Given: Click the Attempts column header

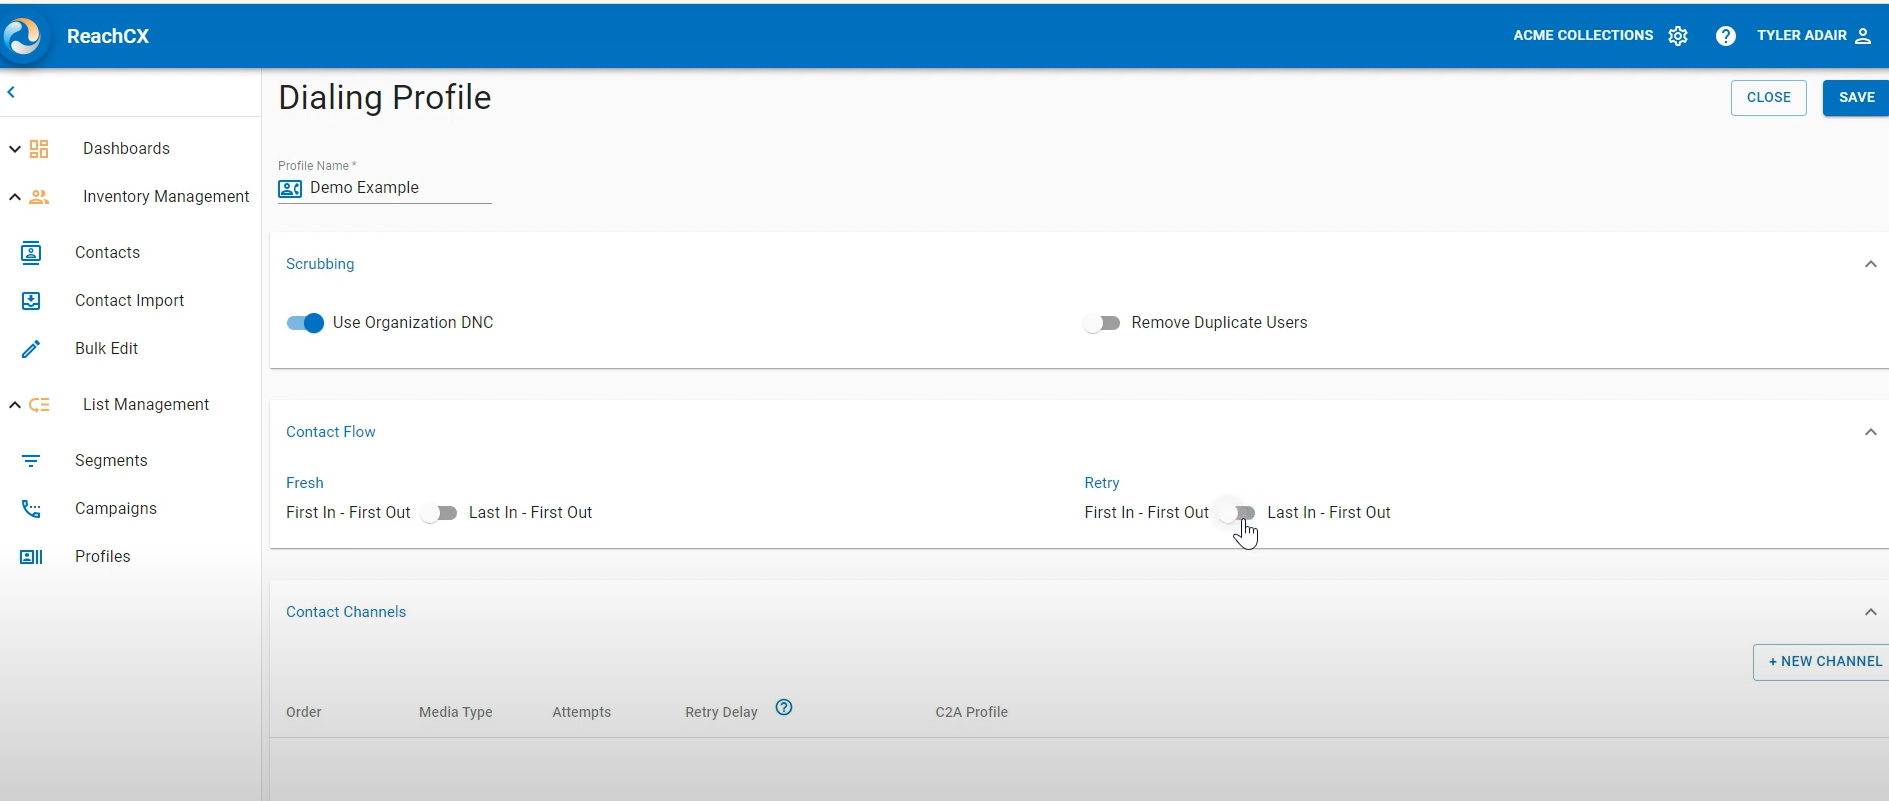Looking at the screenshot, I should (x=582, y=713).
